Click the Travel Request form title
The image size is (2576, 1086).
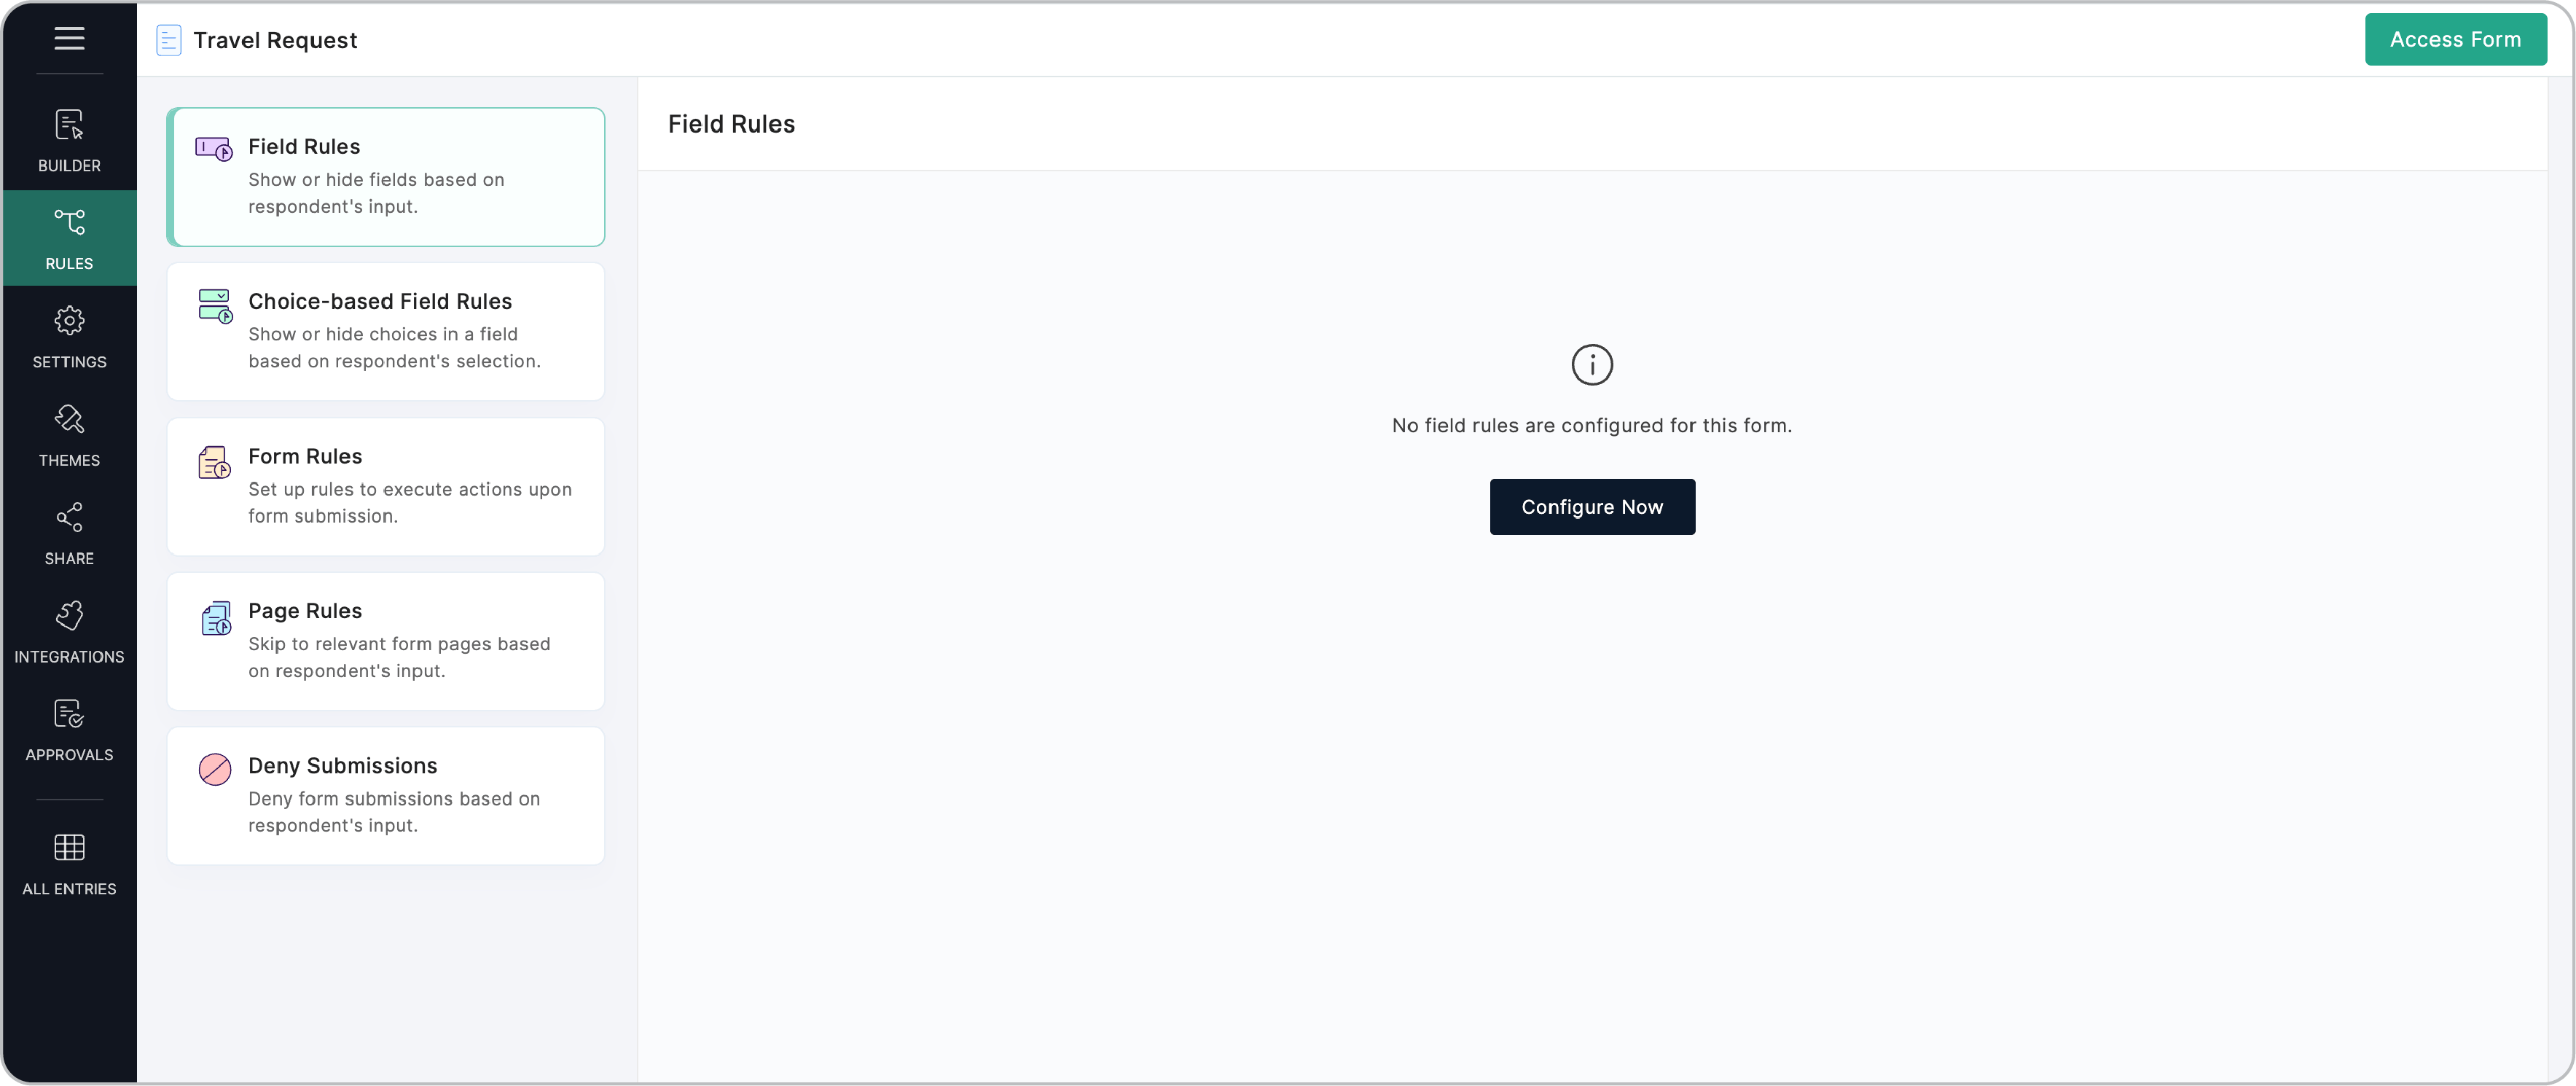pos(275,40)
